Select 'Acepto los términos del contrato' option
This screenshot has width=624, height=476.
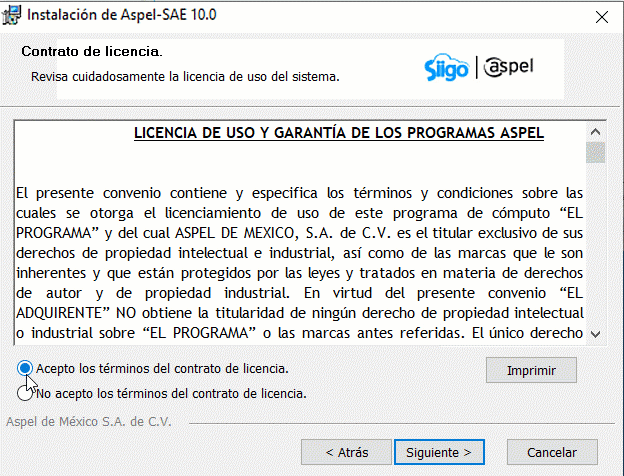click(x=25, y=368)
